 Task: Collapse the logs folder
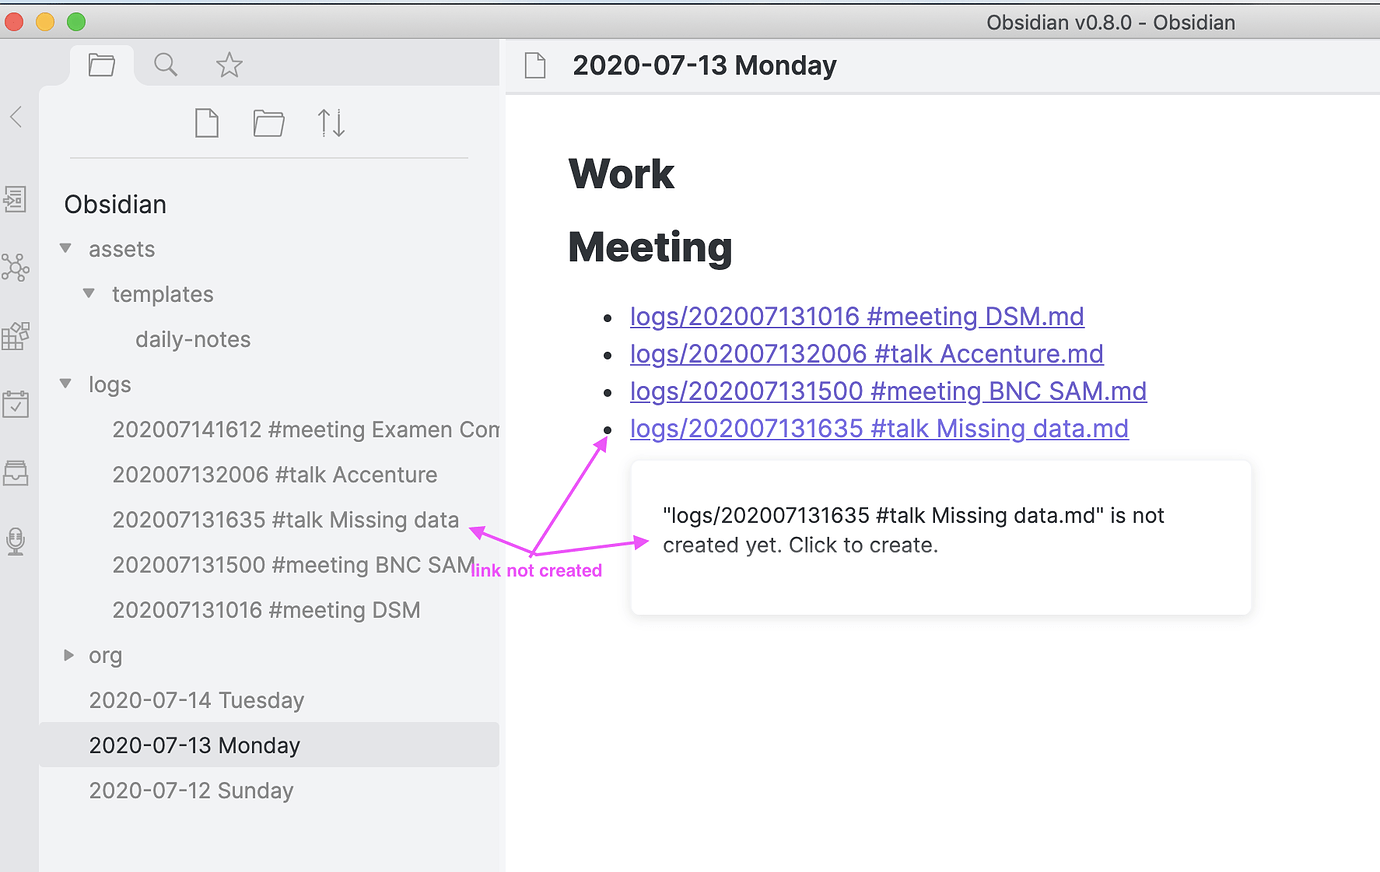point(66,384)
